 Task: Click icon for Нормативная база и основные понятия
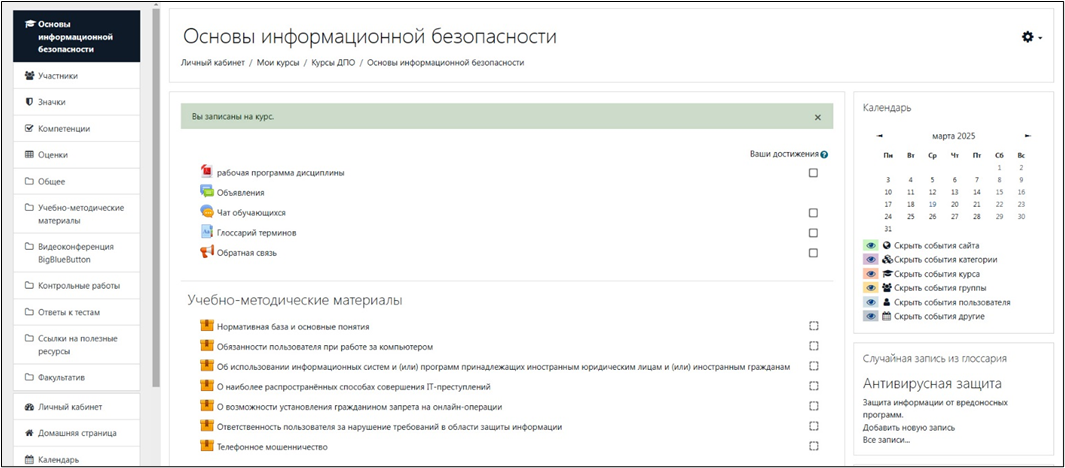coord(207,326)
